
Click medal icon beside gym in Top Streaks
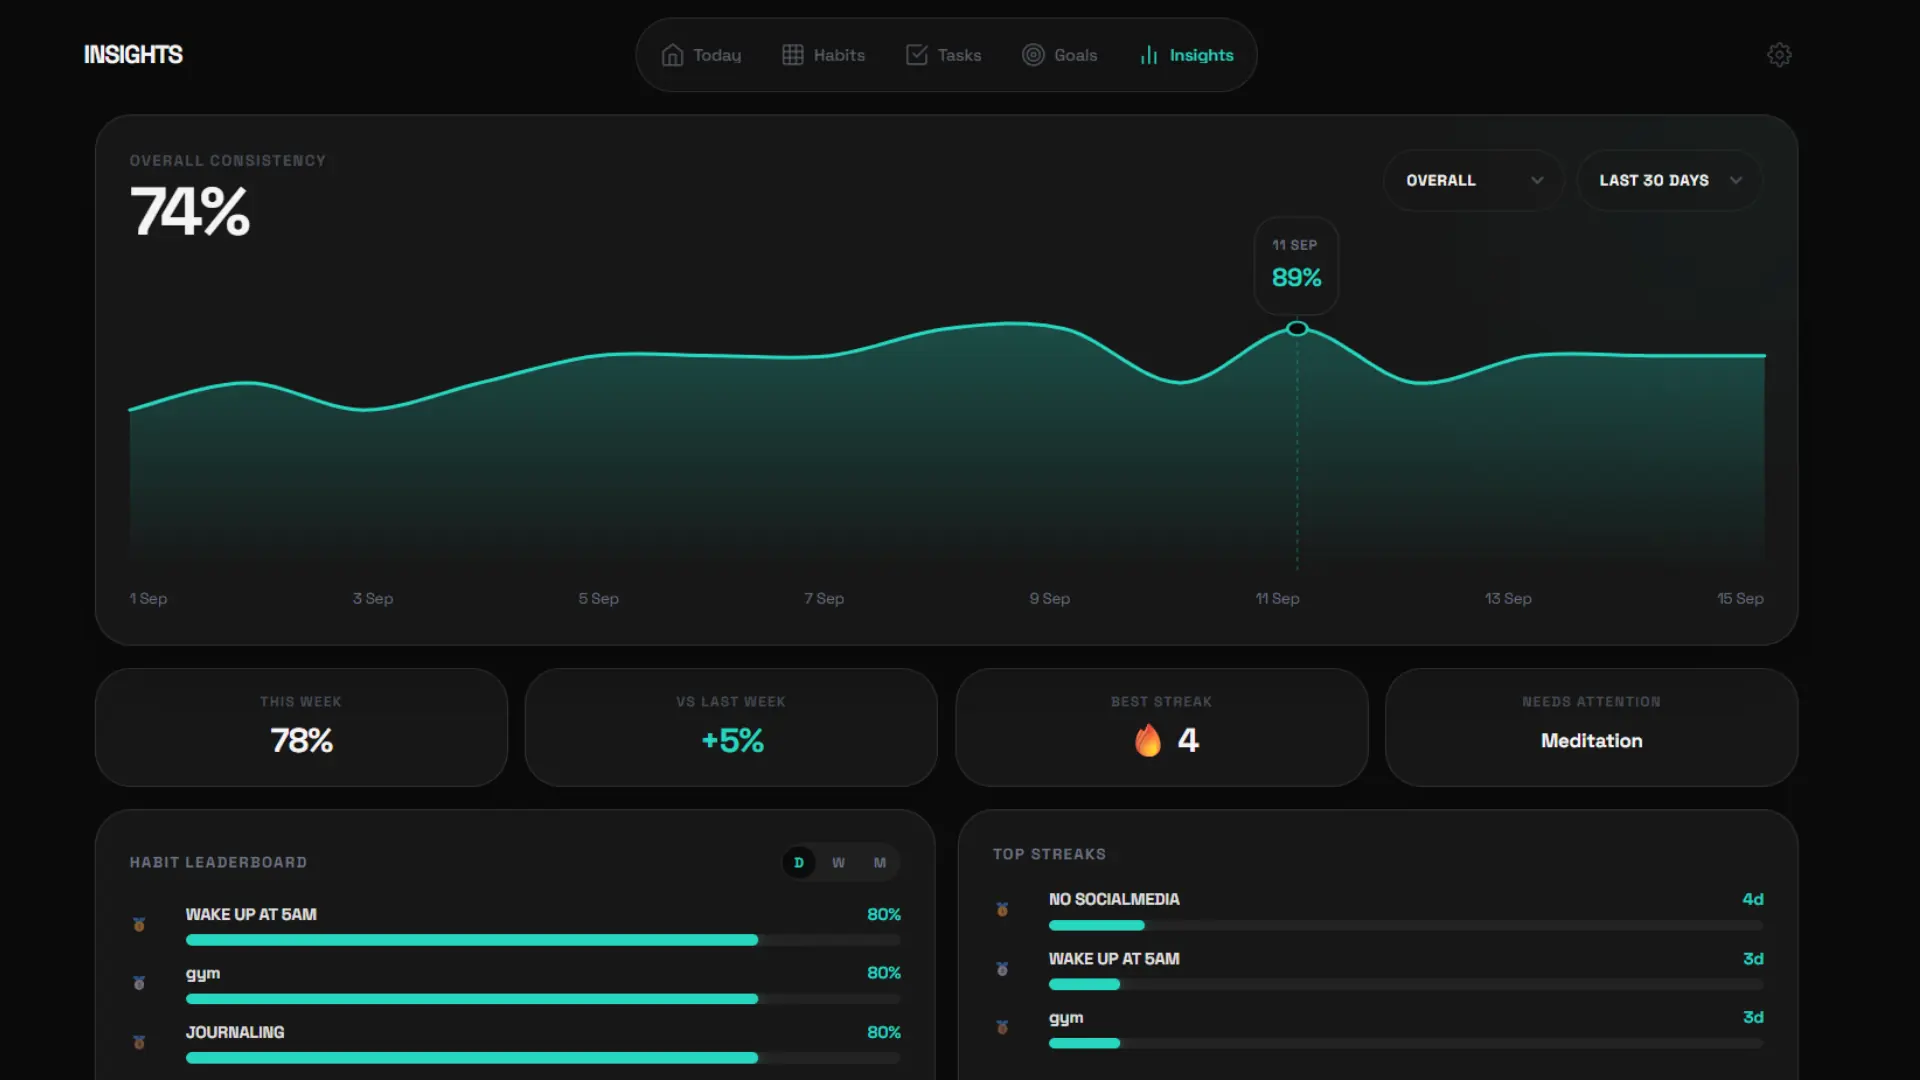(1002, 1027)
